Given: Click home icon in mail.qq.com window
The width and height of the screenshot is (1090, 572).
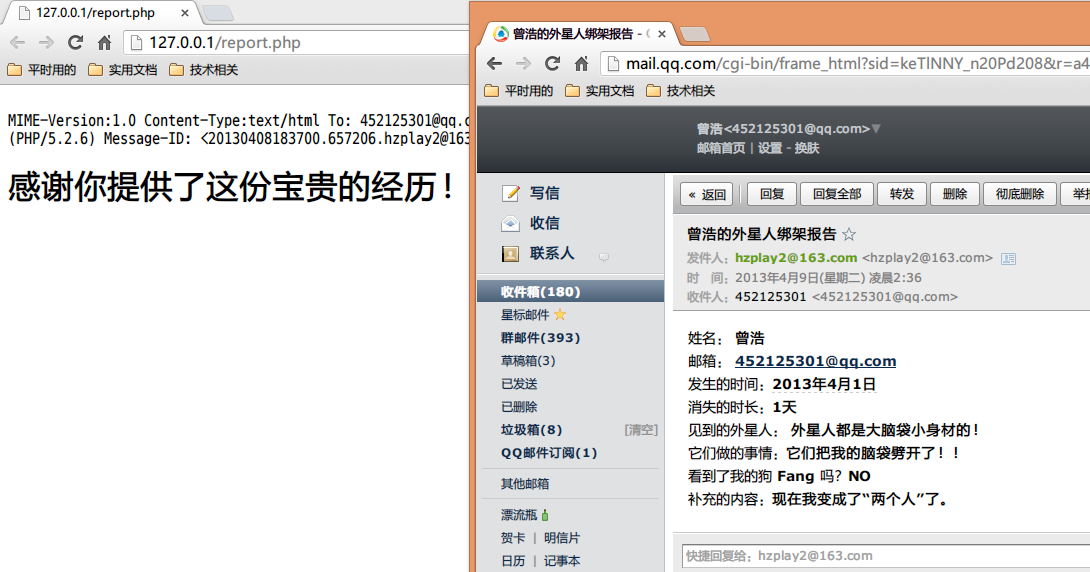Looking at the screenshot, I should point(582,64).
